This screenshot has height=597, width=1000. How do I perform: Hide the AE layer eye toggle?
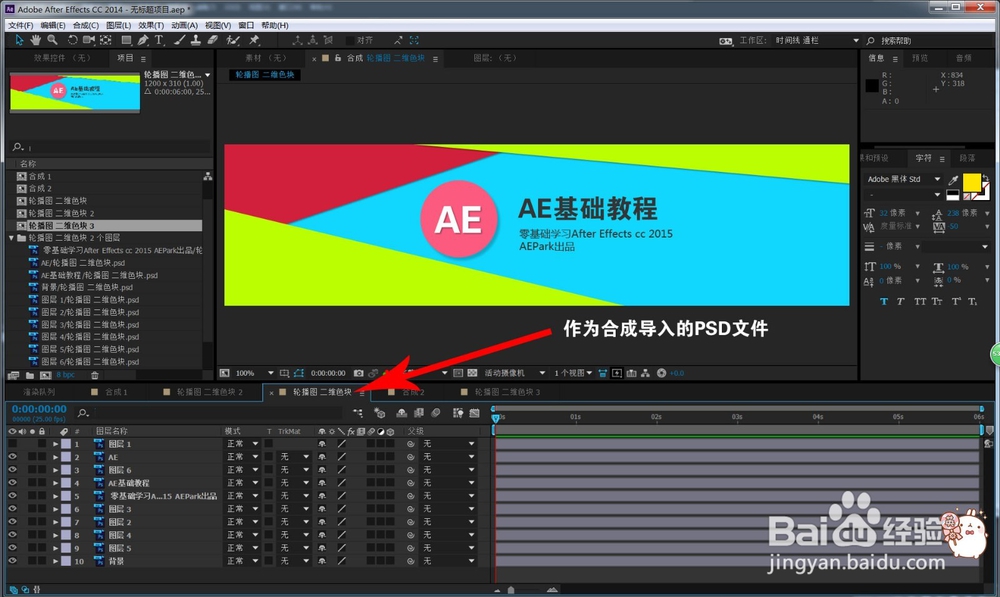coord(12,457)
